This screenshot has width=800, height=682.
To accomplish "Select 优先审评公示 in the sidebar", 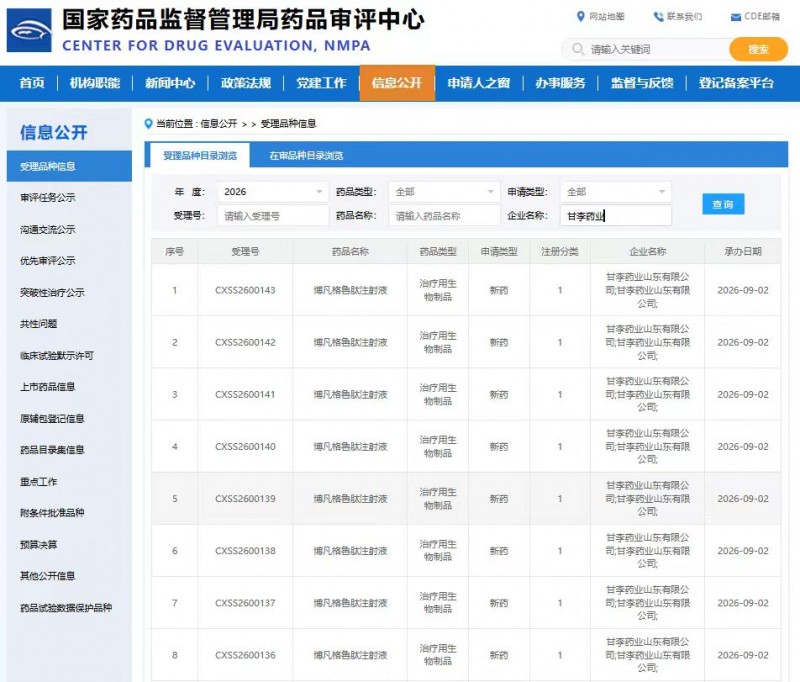I will [48, 261].
